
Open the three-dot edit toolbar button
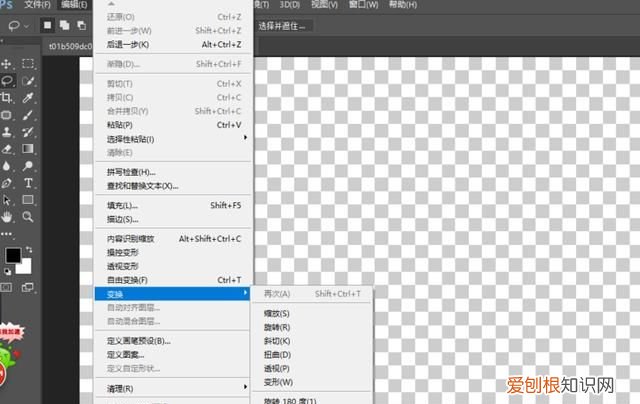7,234
